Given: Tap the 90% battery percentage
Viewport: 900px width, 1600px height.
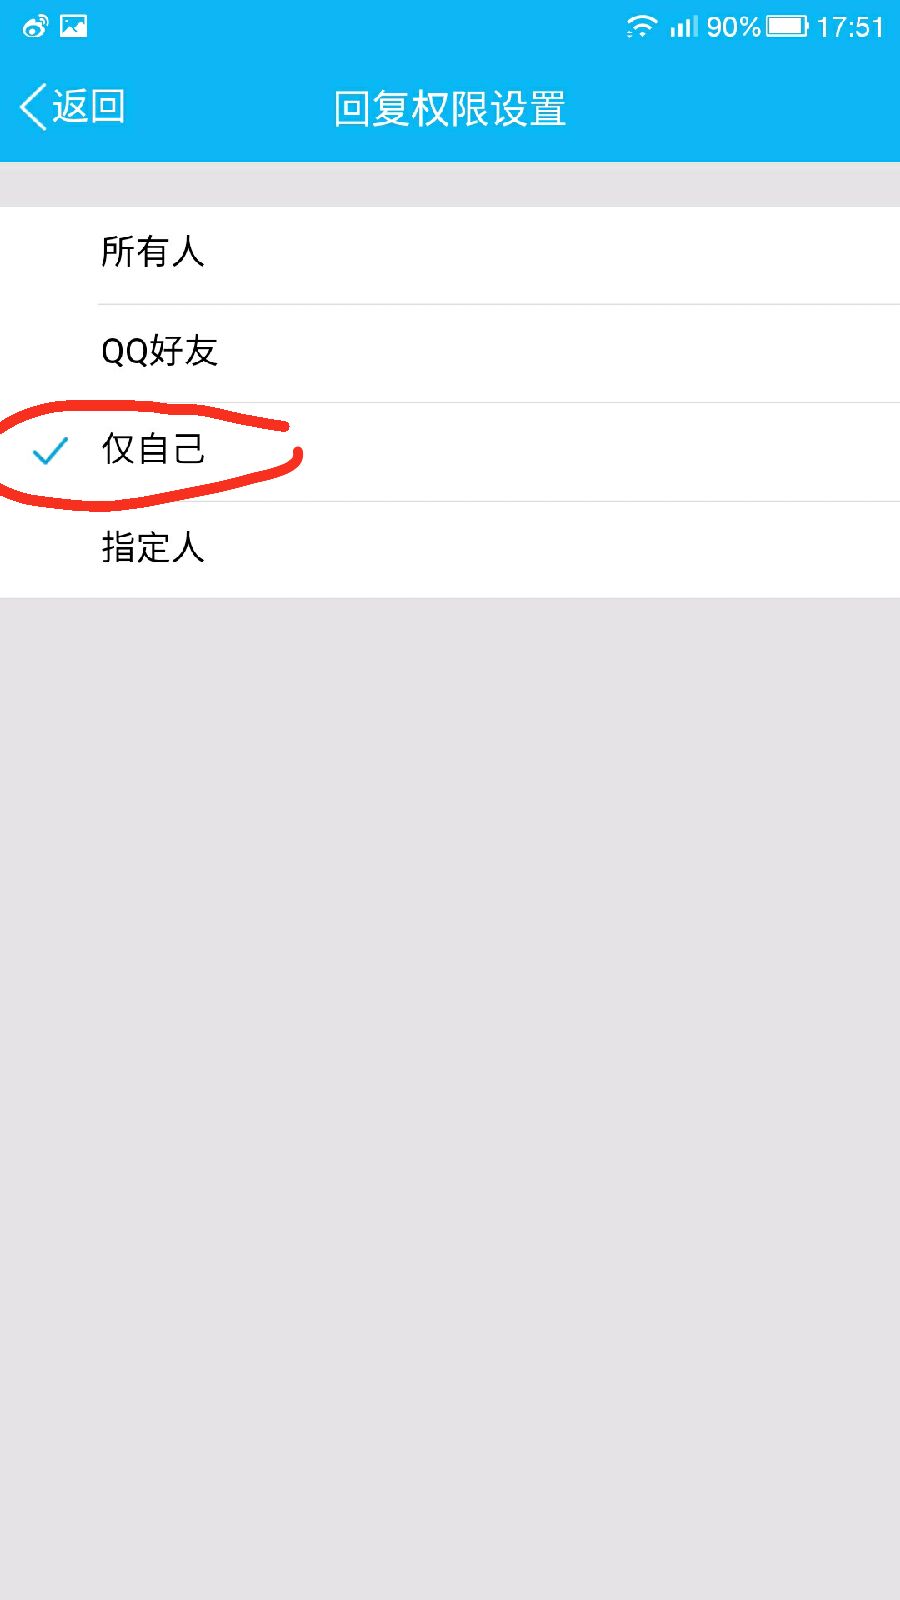Looking at the screenshot, I should [734, 27].
